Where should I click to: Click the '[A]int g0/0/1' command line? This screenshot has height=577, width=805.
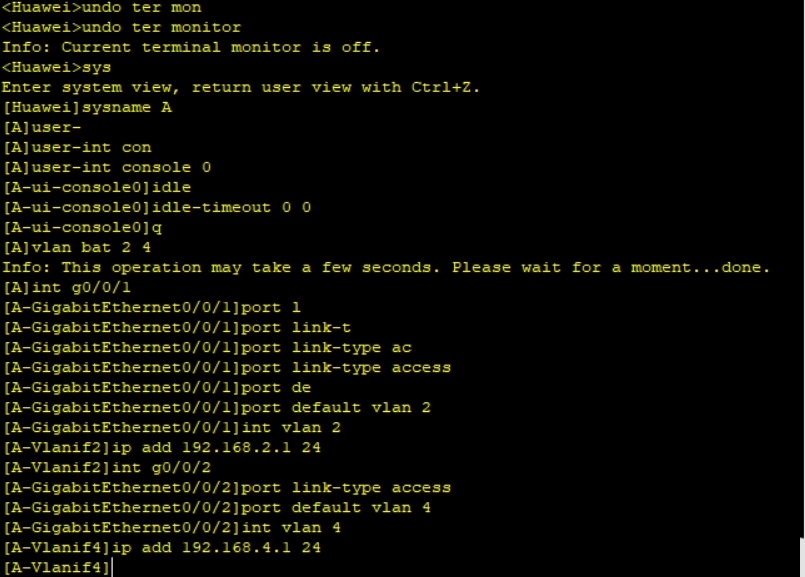(62, 287)
